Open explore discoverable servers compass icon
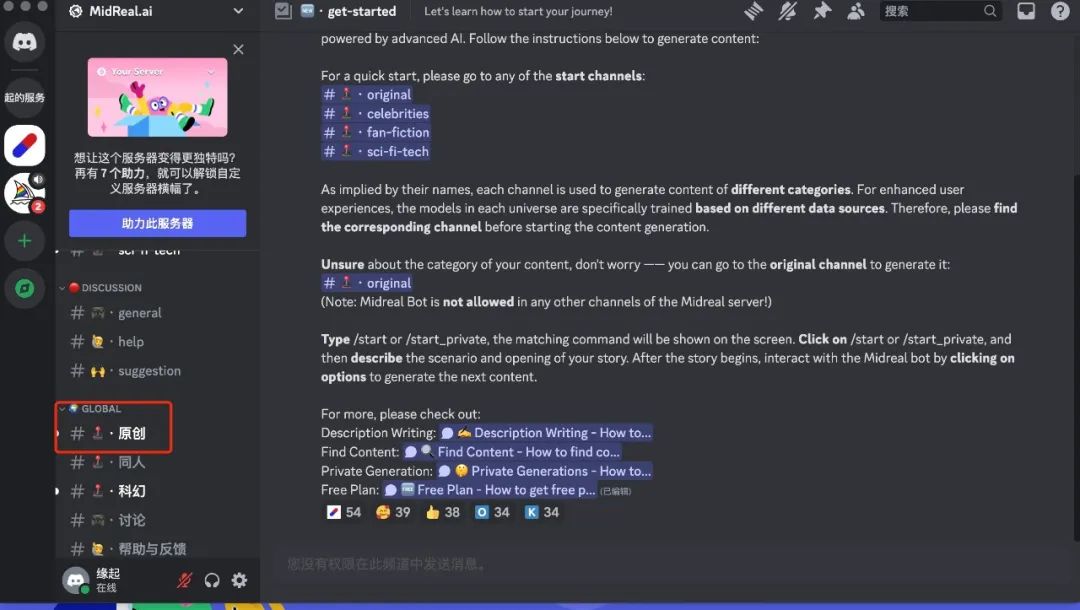Viewport: 1080px width, 610px height. [25, 288]
